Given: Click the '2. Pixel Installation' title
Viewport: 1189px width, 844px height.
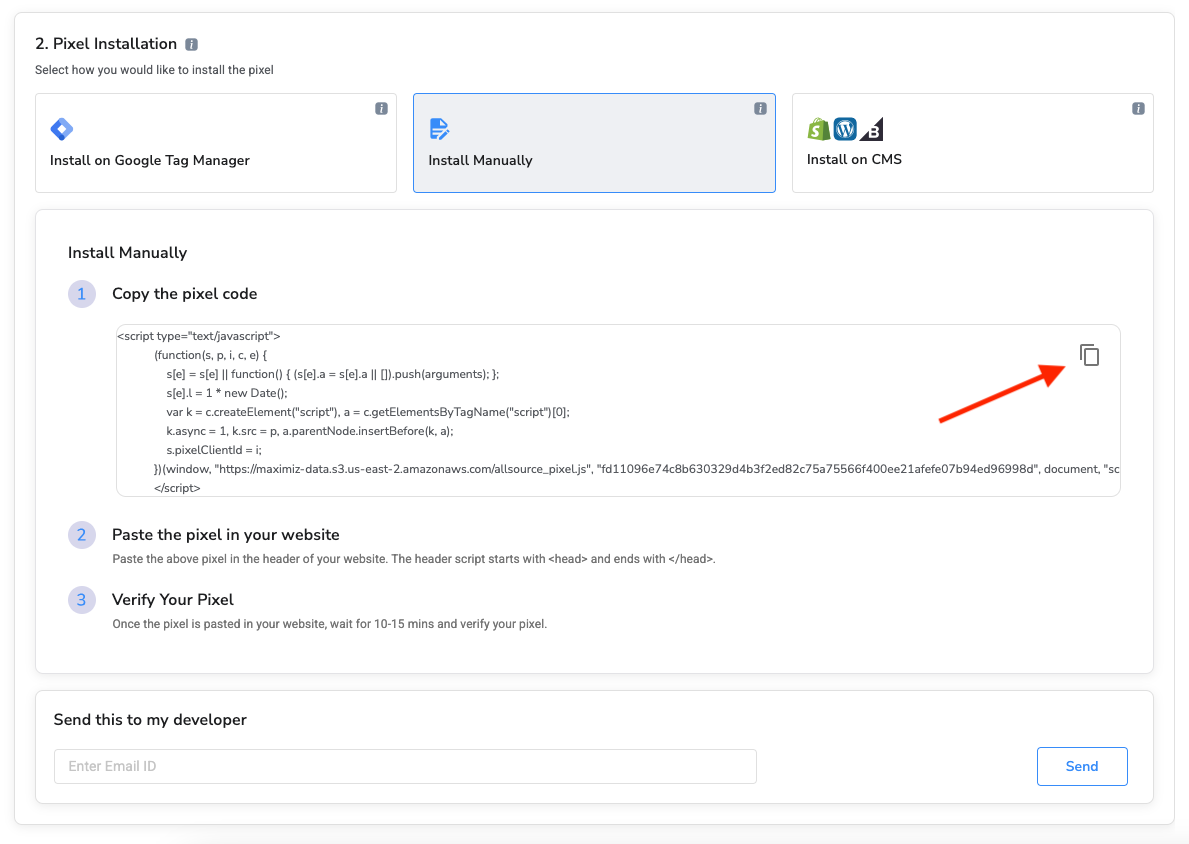Looking at the screenshot, I should 106,44.
